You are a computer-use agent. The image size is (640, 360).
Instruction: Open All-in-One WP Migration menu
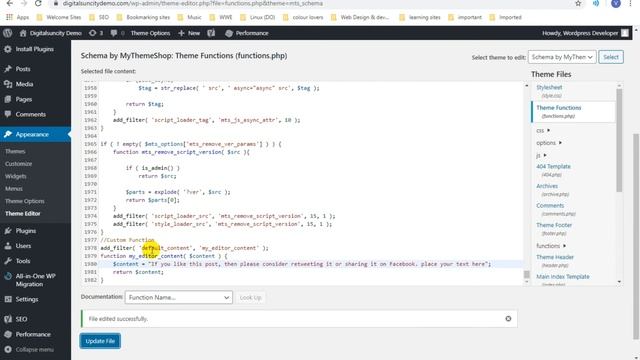(x=35, y=280)
